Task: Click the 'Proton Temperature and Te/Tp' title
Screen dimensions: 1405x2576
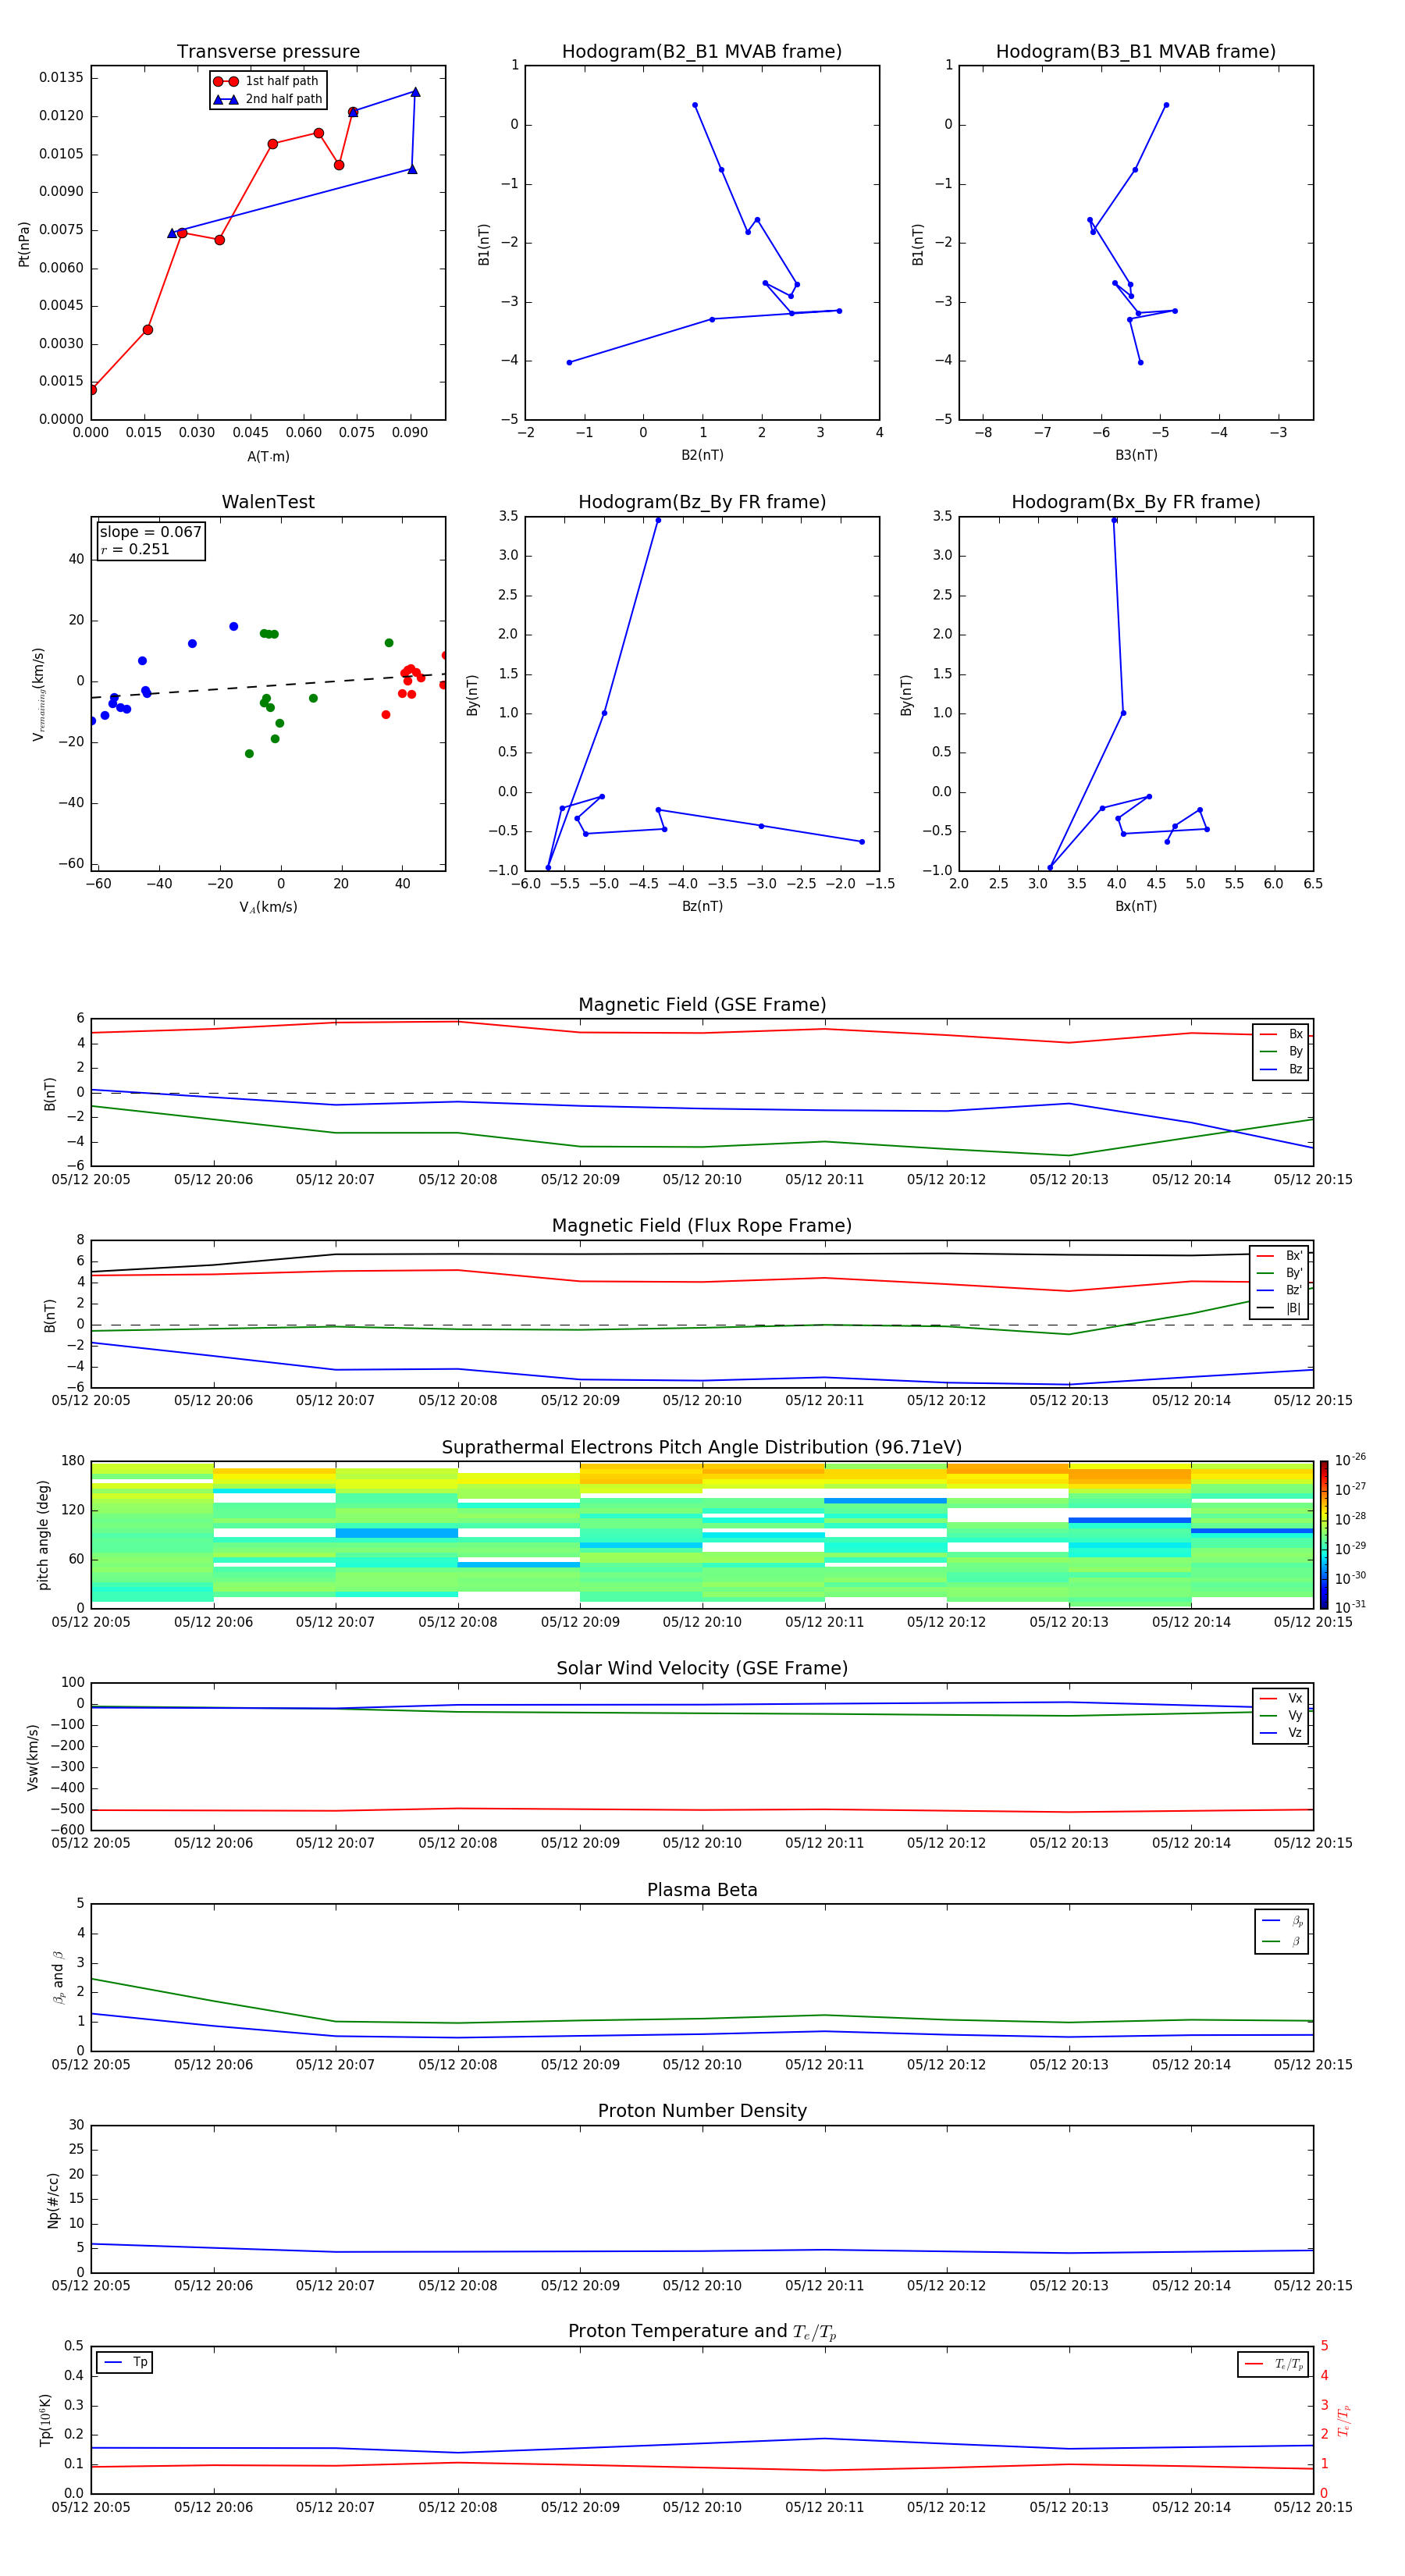Action: point(702,2332)
